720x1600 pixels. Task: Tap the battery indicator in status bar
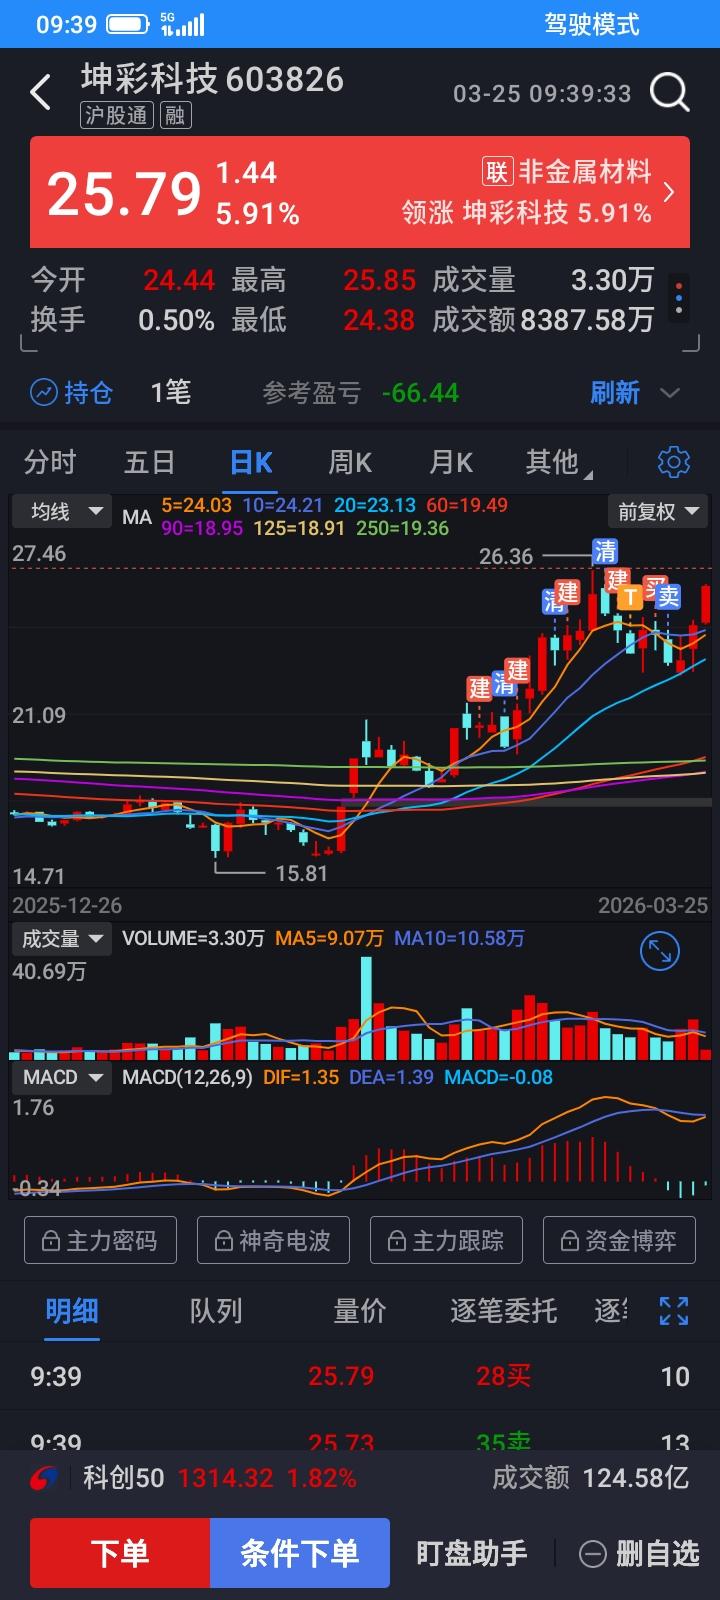click(x=128, y=24)
